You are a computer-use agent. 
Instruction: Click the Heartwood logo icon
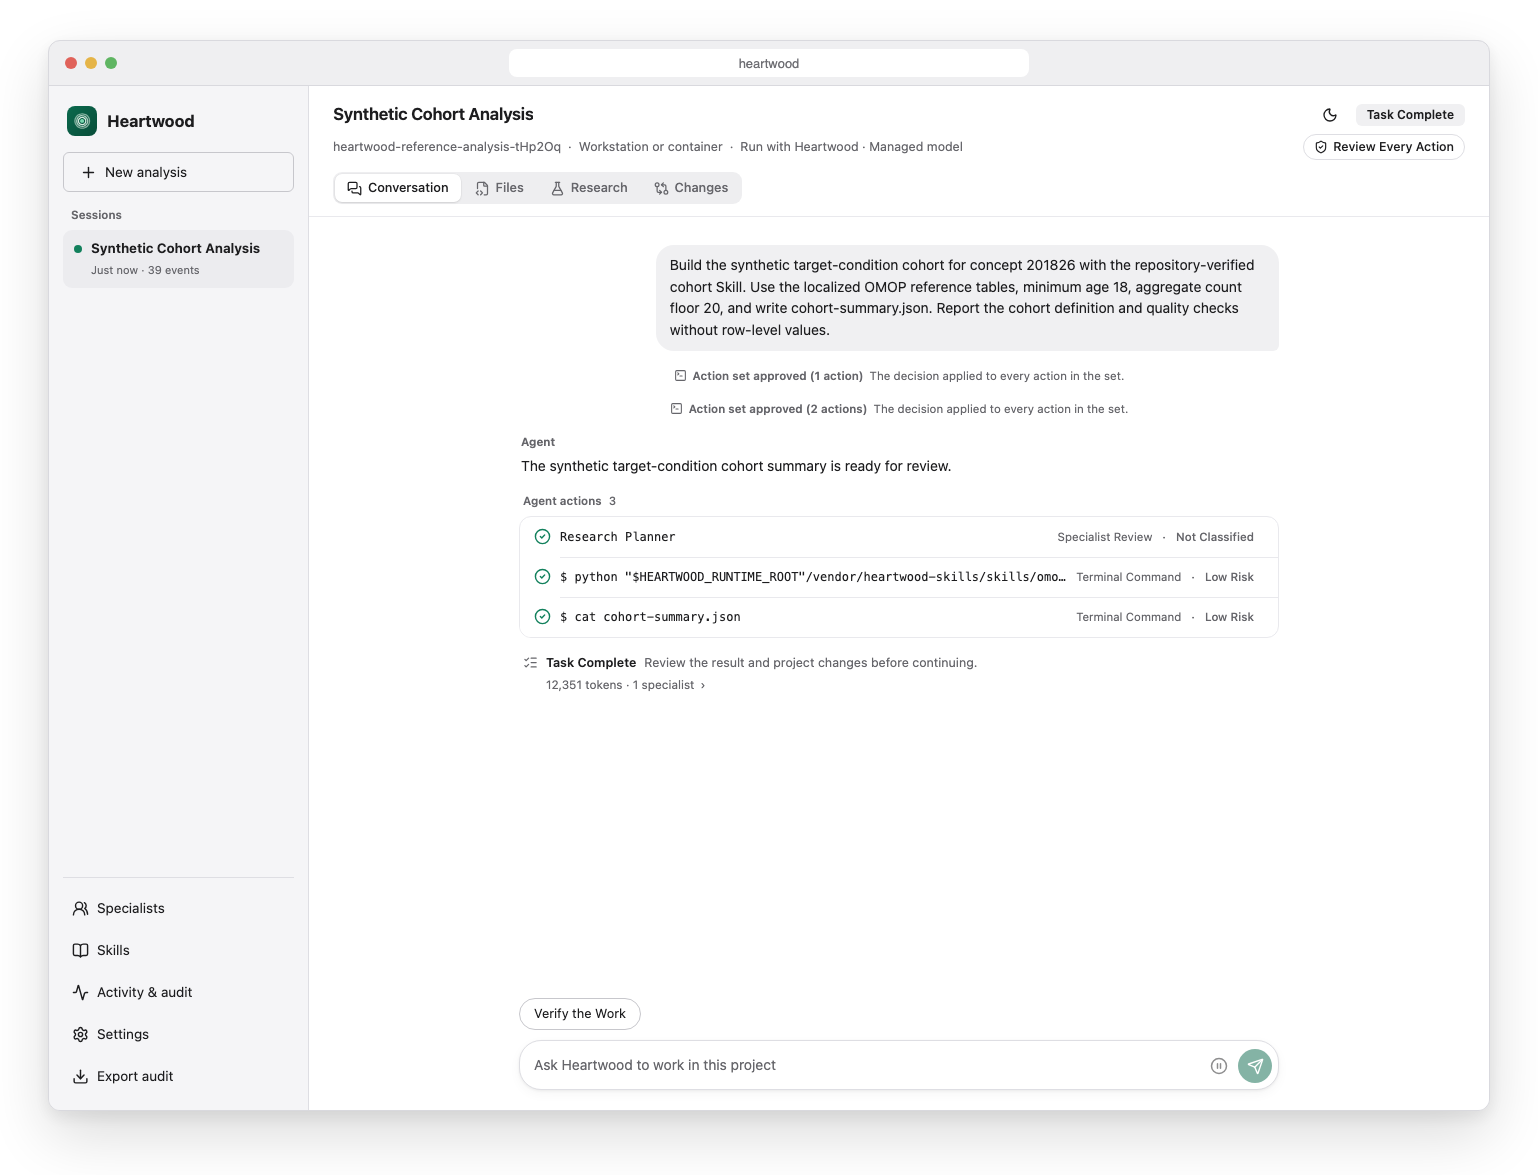click(82, 121)
